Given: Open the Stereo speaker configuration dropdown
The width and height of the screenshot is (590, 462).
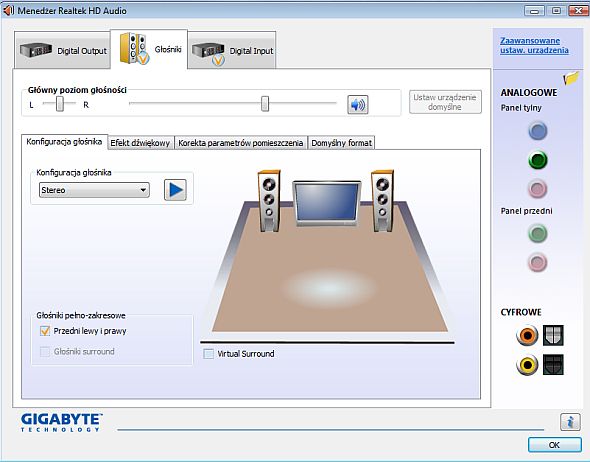Looking at the screenshot, I should click(94, 190).
